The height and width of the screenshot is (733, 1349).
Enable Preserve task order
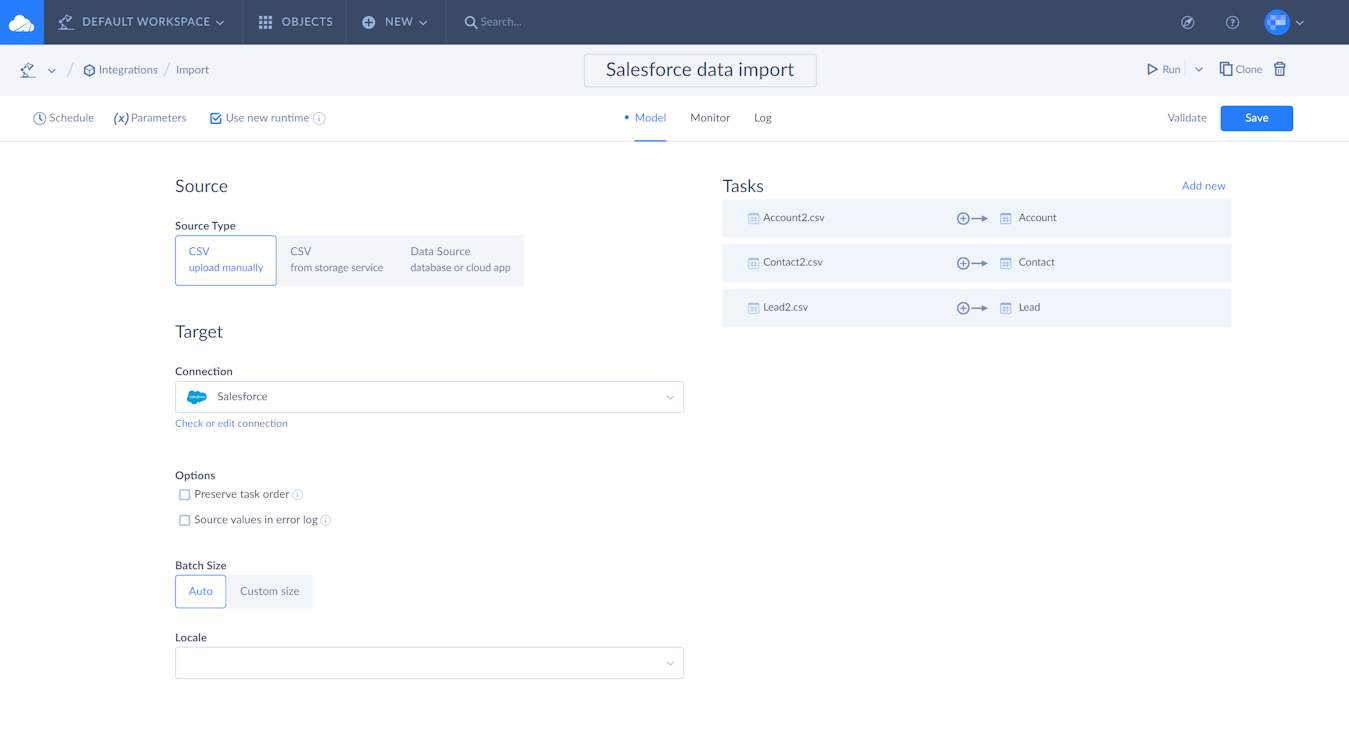pyautogui.click(x=184, y=495)
